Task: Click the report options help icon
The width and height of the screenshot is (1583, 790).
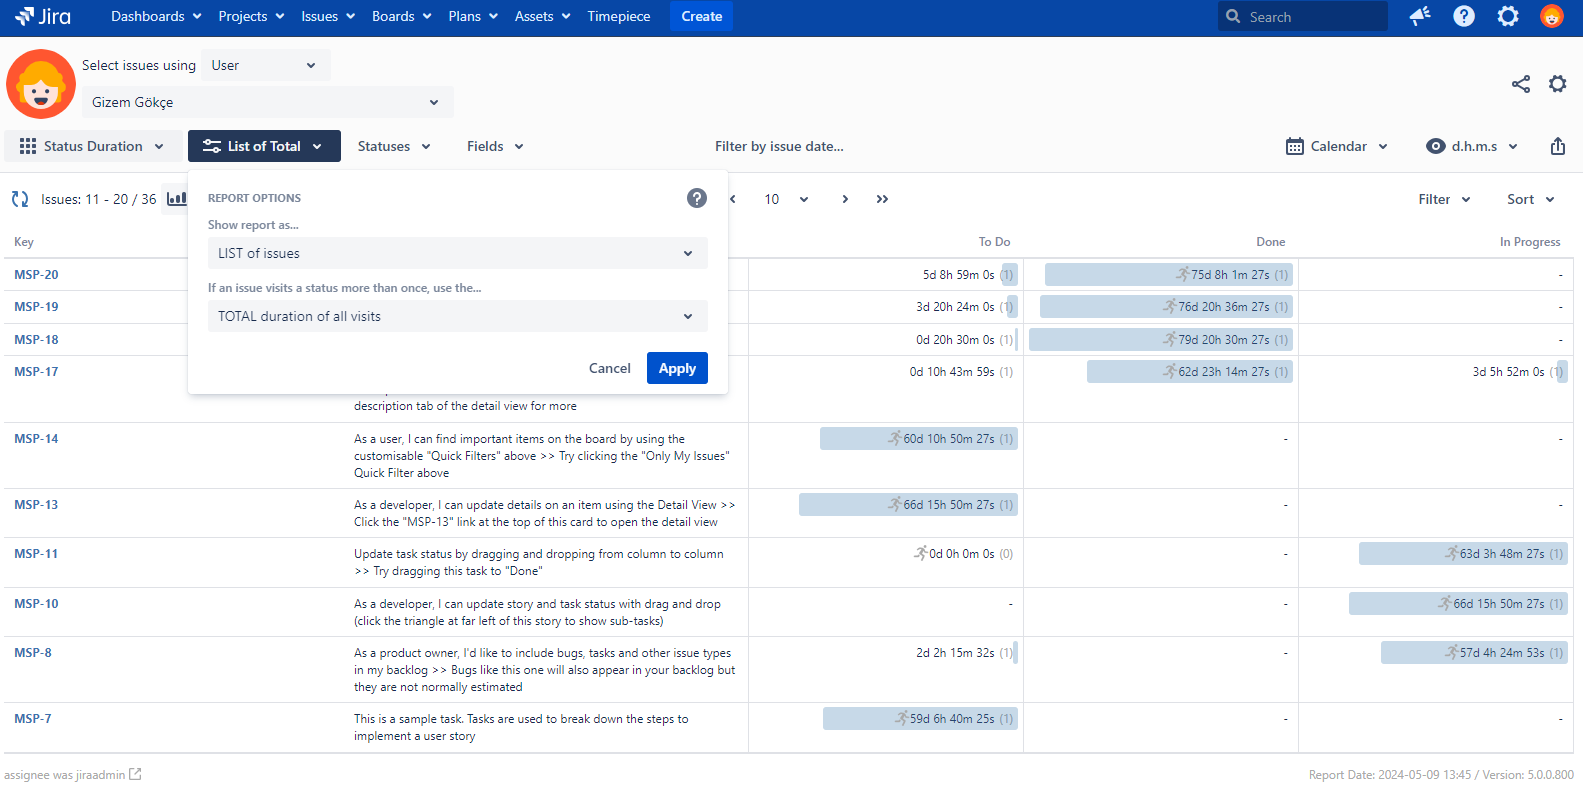Action: (x=696, y=198)
